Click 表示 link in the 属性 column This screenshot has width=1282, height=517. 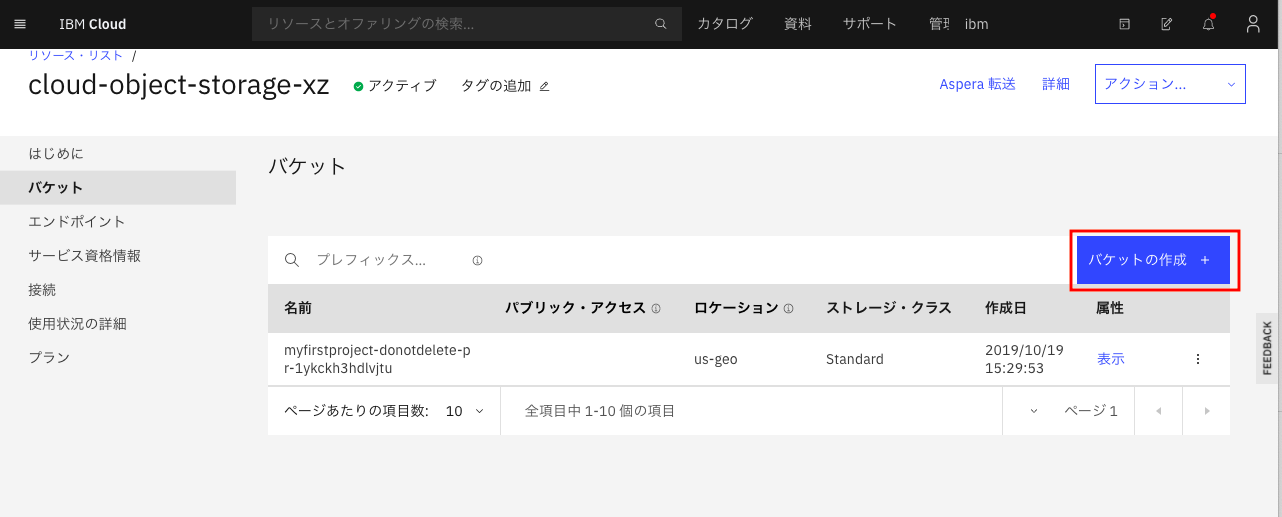pyautogui.click(x=1111, y=359)
